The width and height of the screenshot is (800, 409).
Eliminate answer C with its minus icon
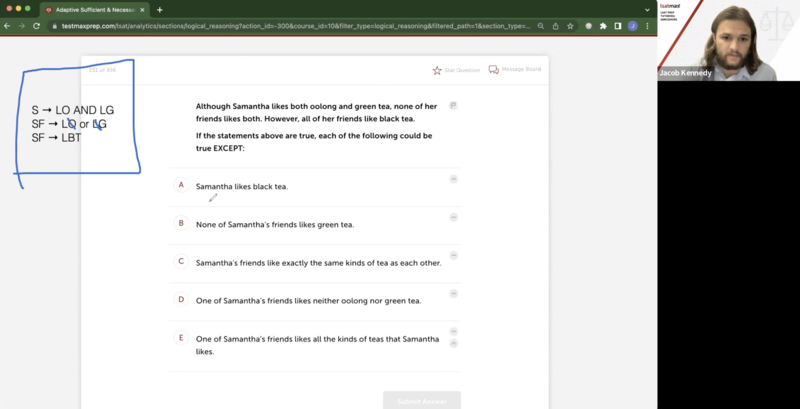[x=453, y=255]
